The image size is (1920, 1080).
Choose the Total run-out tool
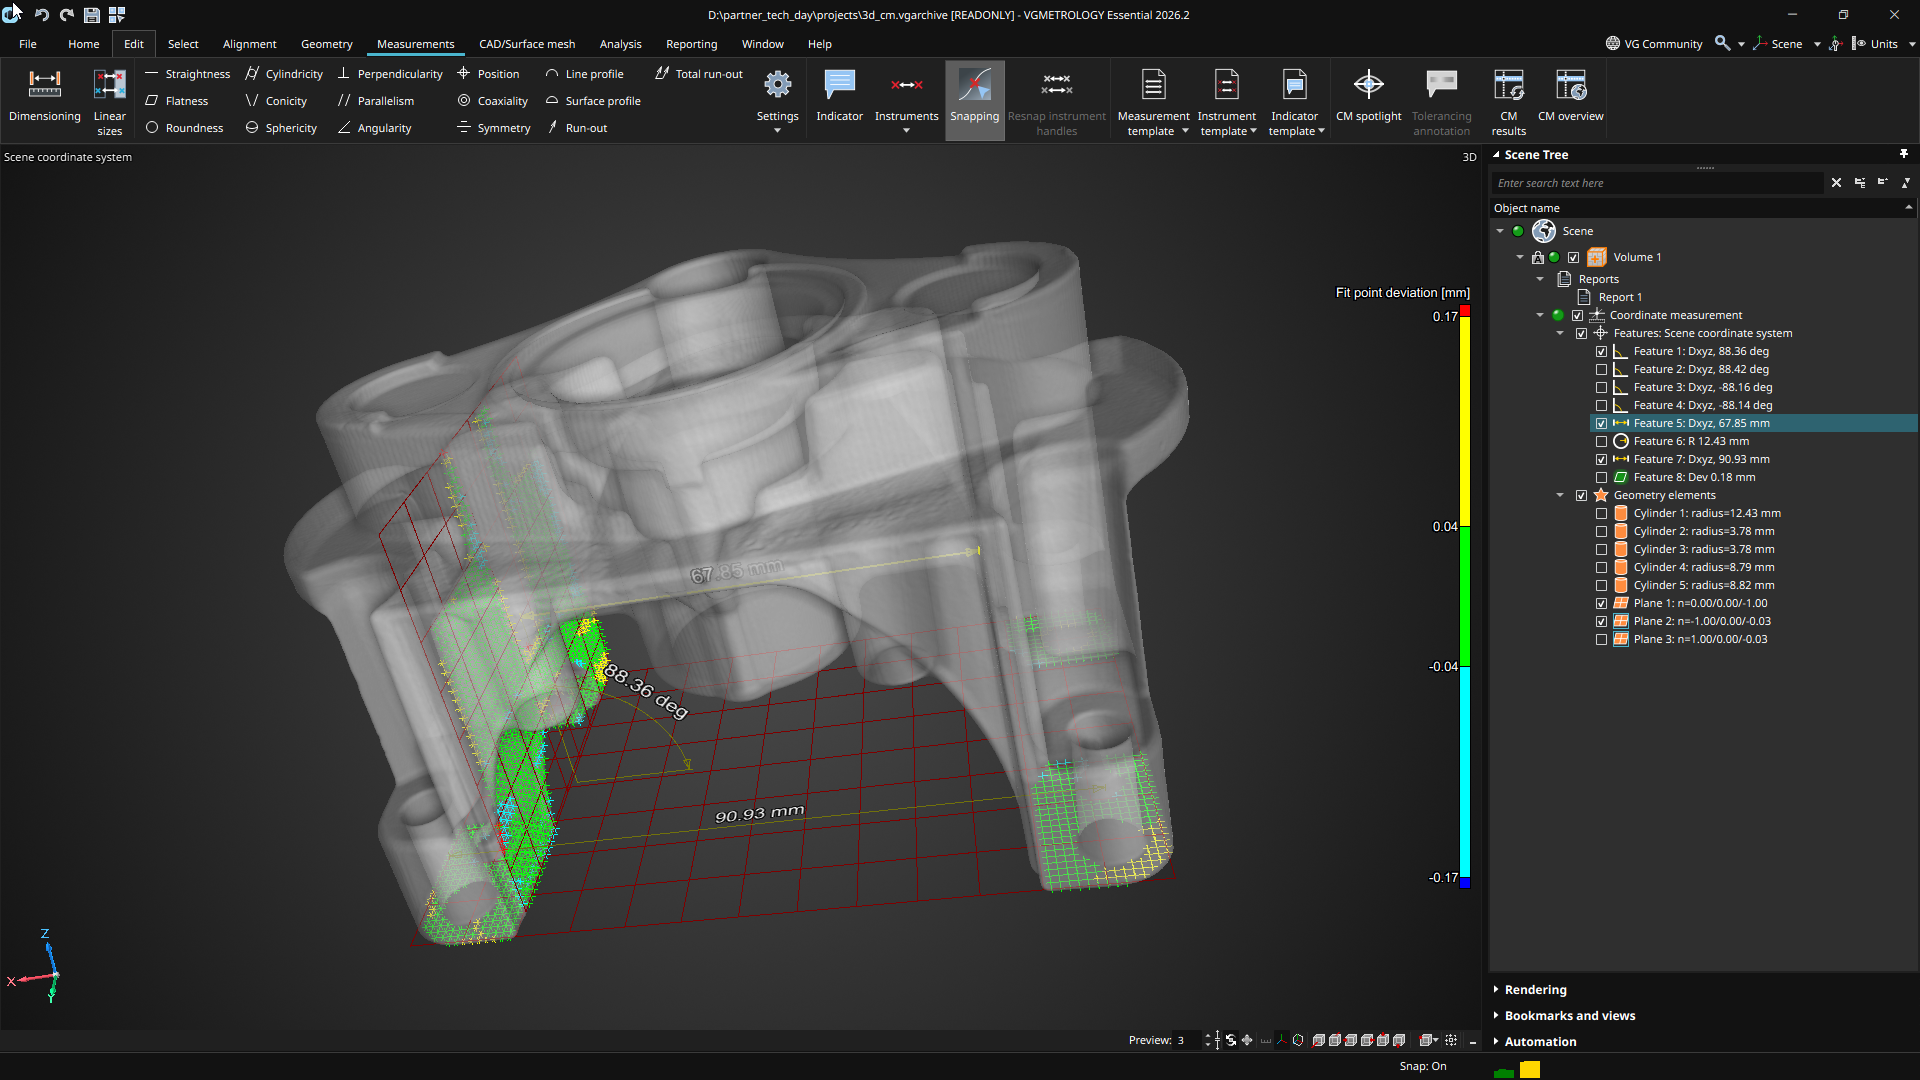point(699,74)
